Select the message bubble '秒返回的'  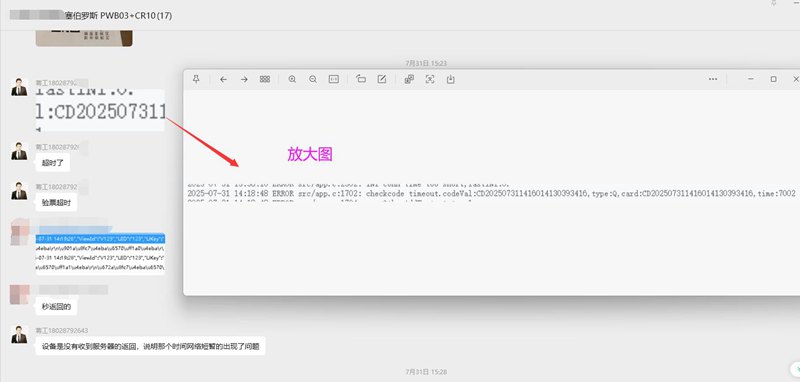56,307
